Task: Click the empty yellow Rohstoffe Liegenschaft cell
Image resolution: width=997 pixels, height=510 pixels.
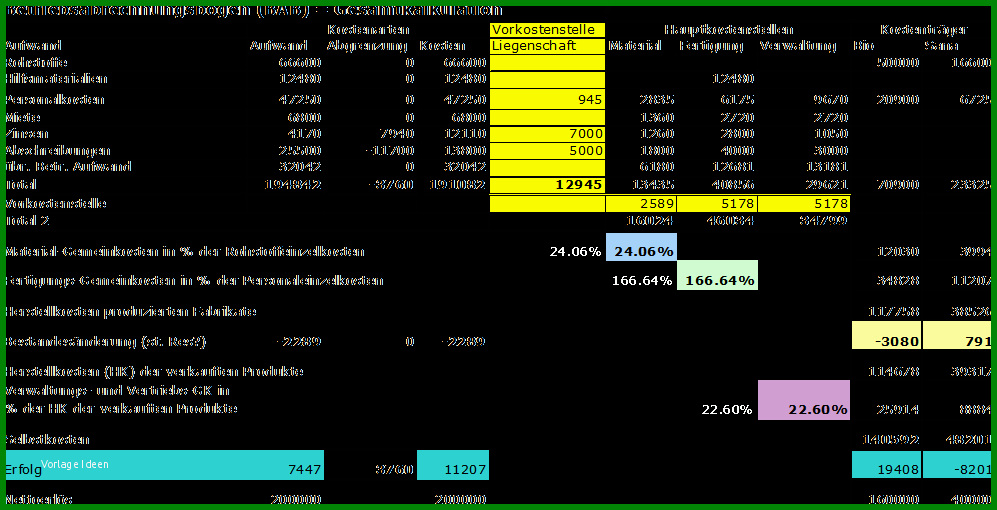Action: tap(547, 62)
